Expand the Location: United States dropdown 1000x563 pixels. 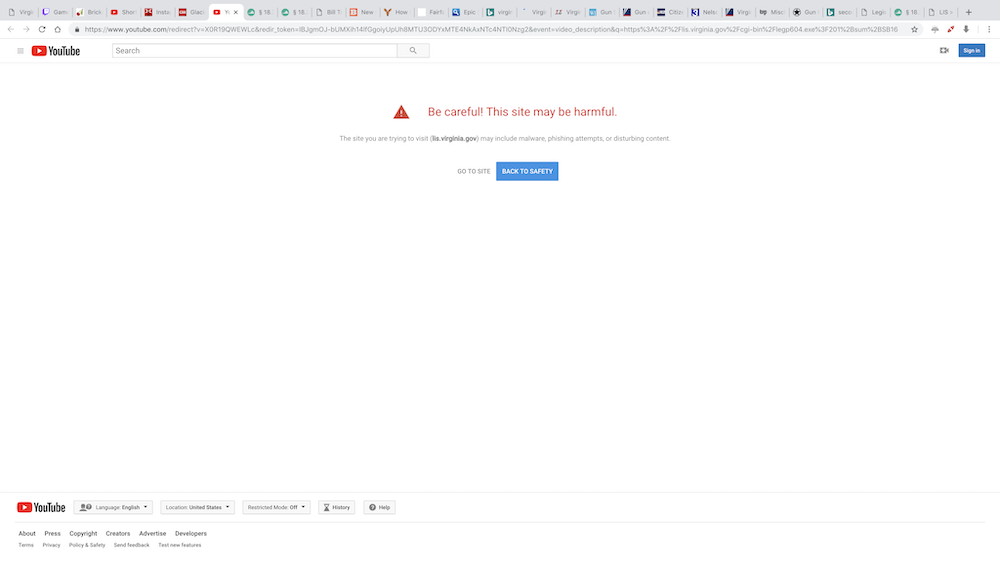pyautogui.click(x=197, y=507)
